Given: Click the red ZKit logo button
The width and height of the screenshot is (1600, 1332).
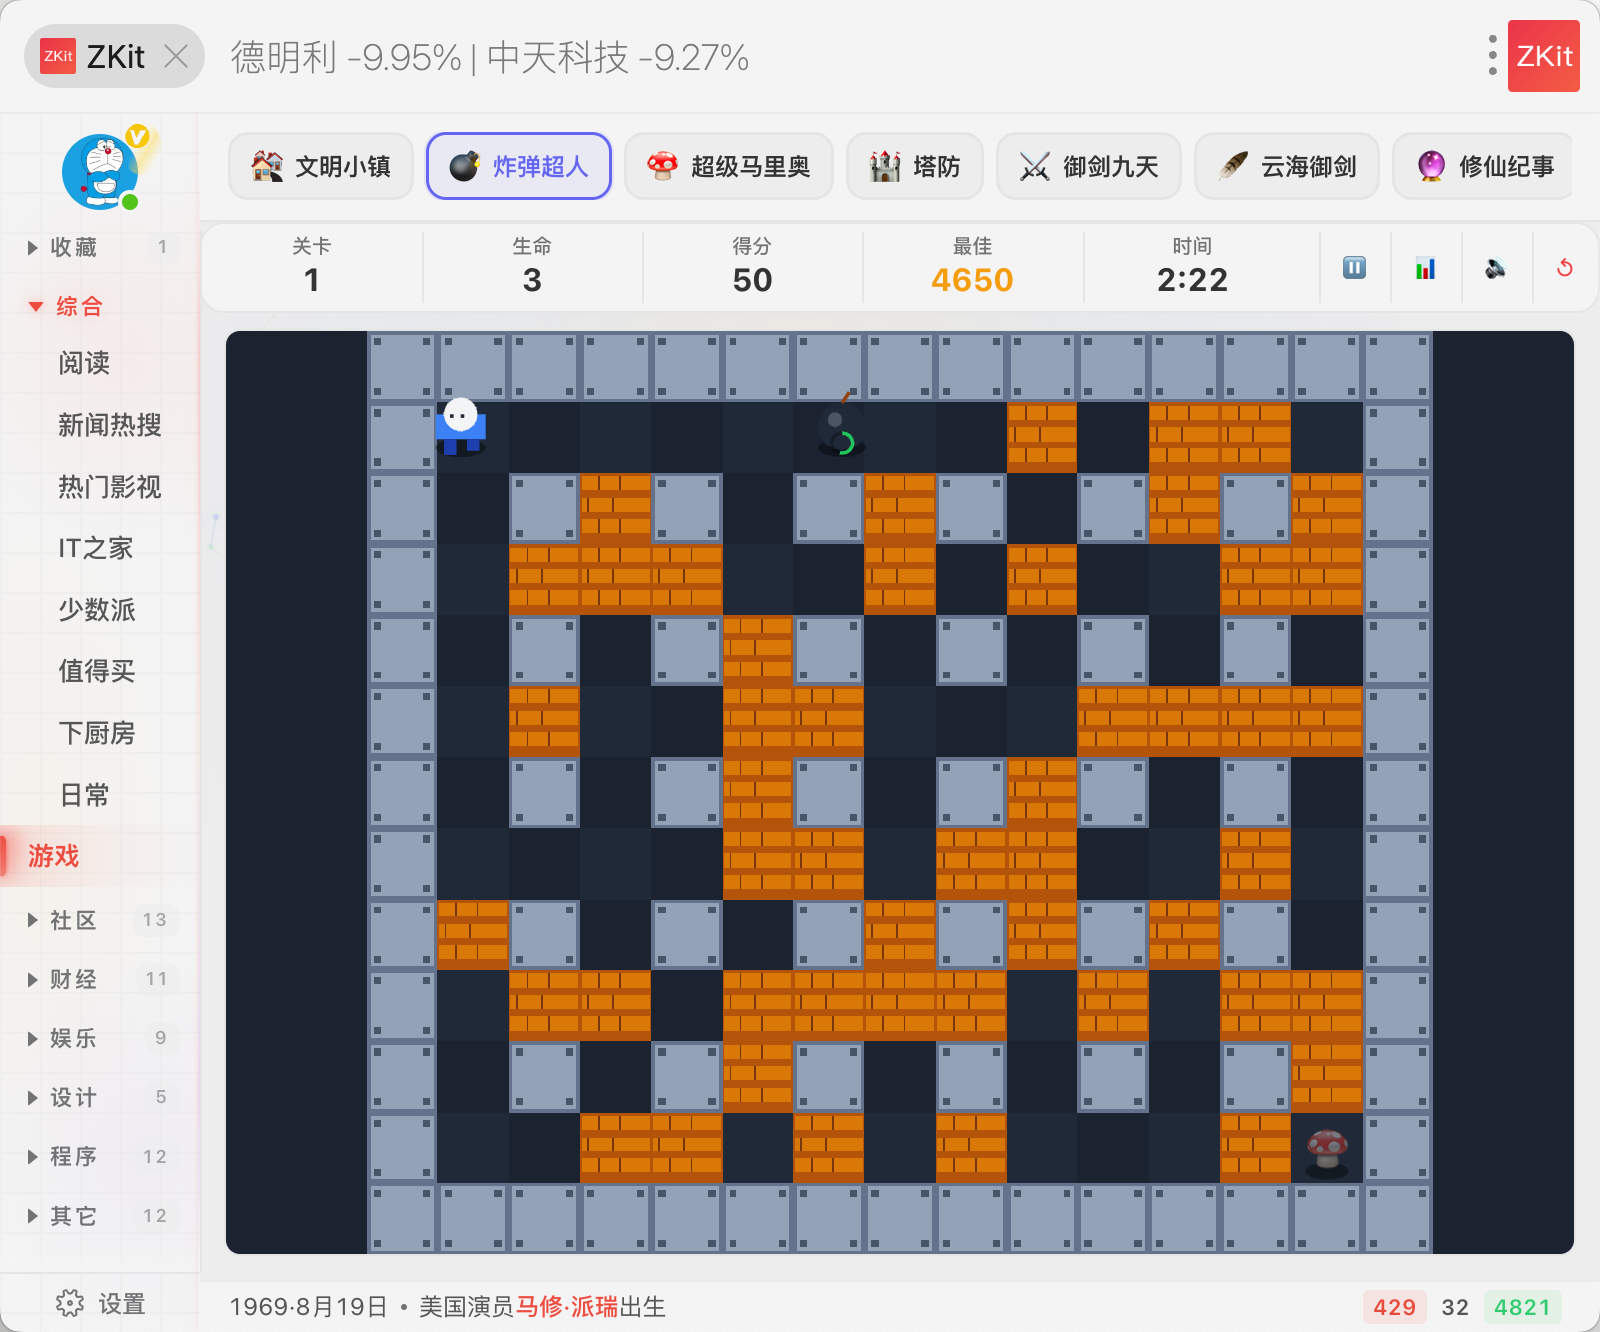Looking at the screenshot, I should click(1544, 56).
